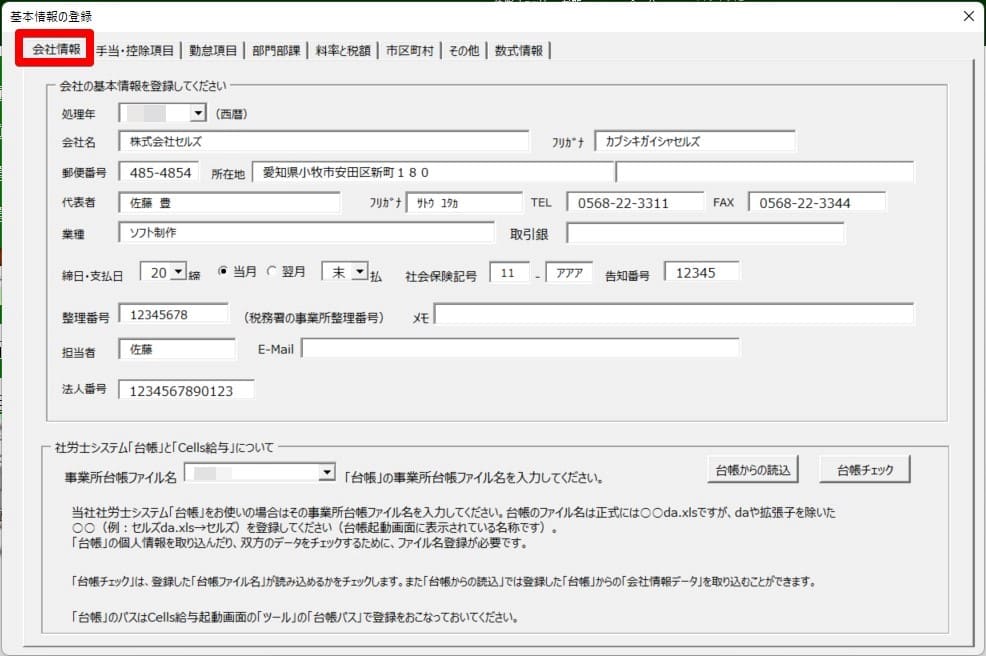Switch to the 手当・控除項目 tab

point(135,51)
